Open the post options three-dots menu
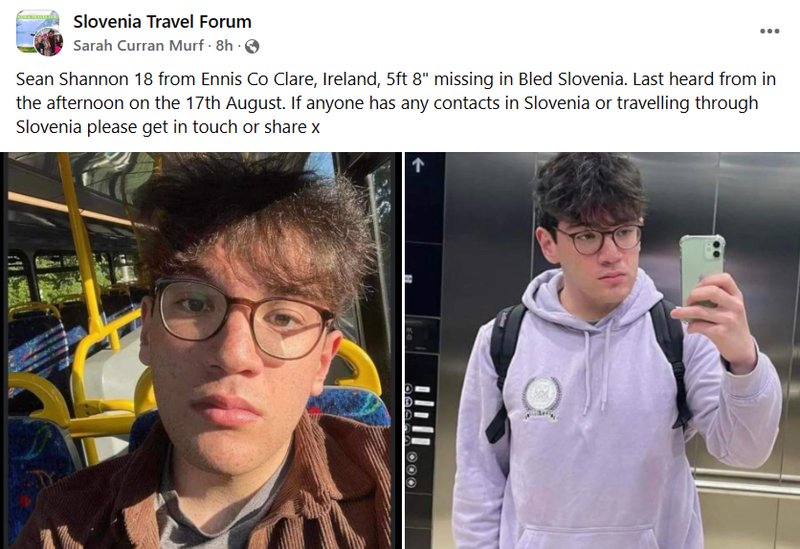 [769, 31]
